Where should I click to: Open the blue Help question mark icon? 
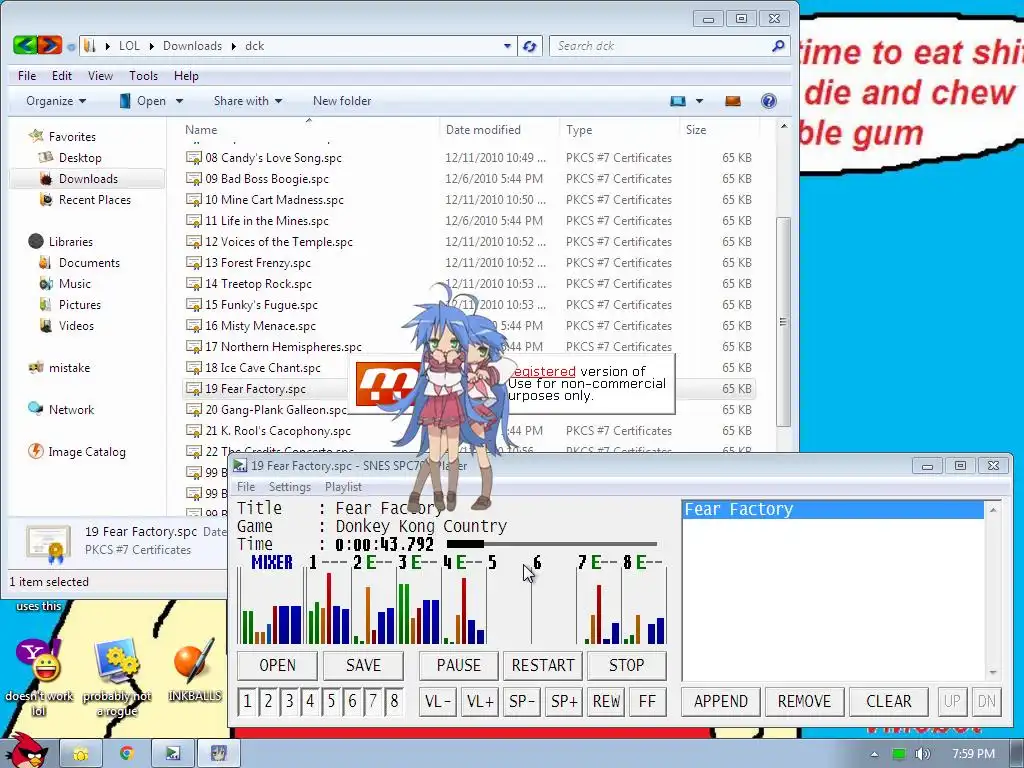[769, 101]
